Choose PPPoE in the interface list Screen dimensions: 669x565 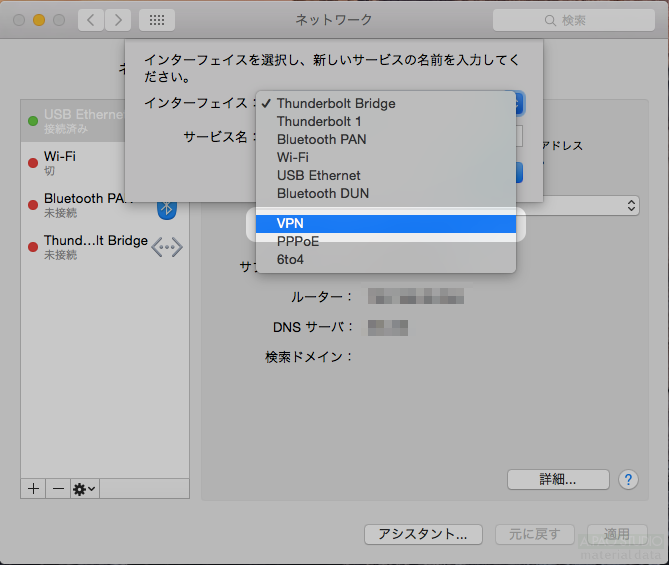(x=386, y=242)
